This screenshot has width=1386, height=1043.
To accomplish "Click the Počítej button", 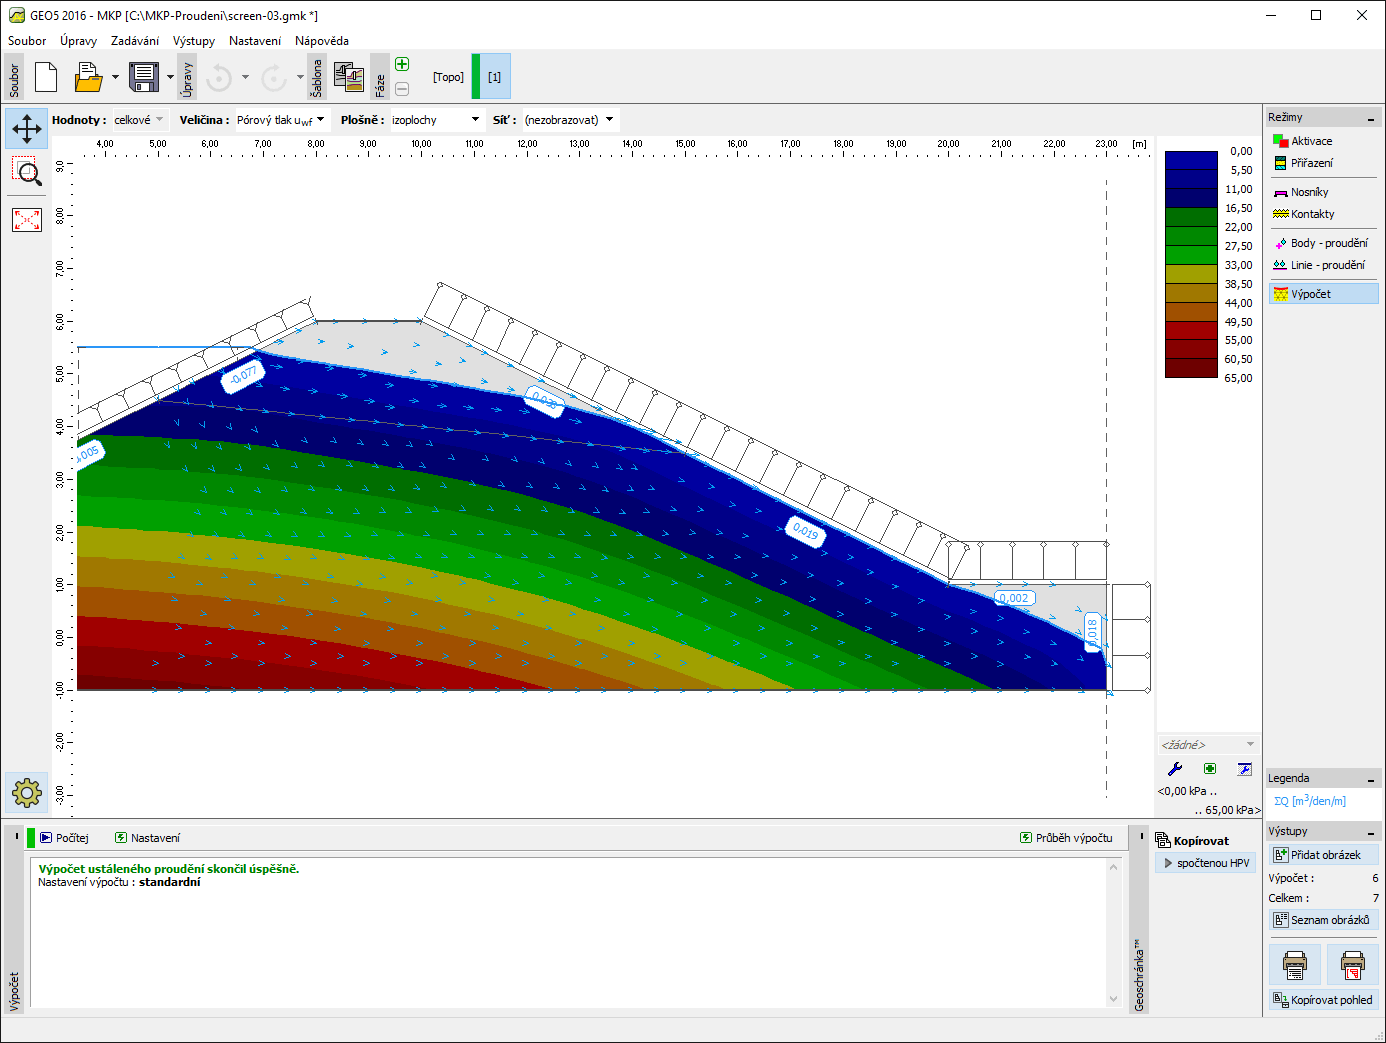I will [65, 838].
